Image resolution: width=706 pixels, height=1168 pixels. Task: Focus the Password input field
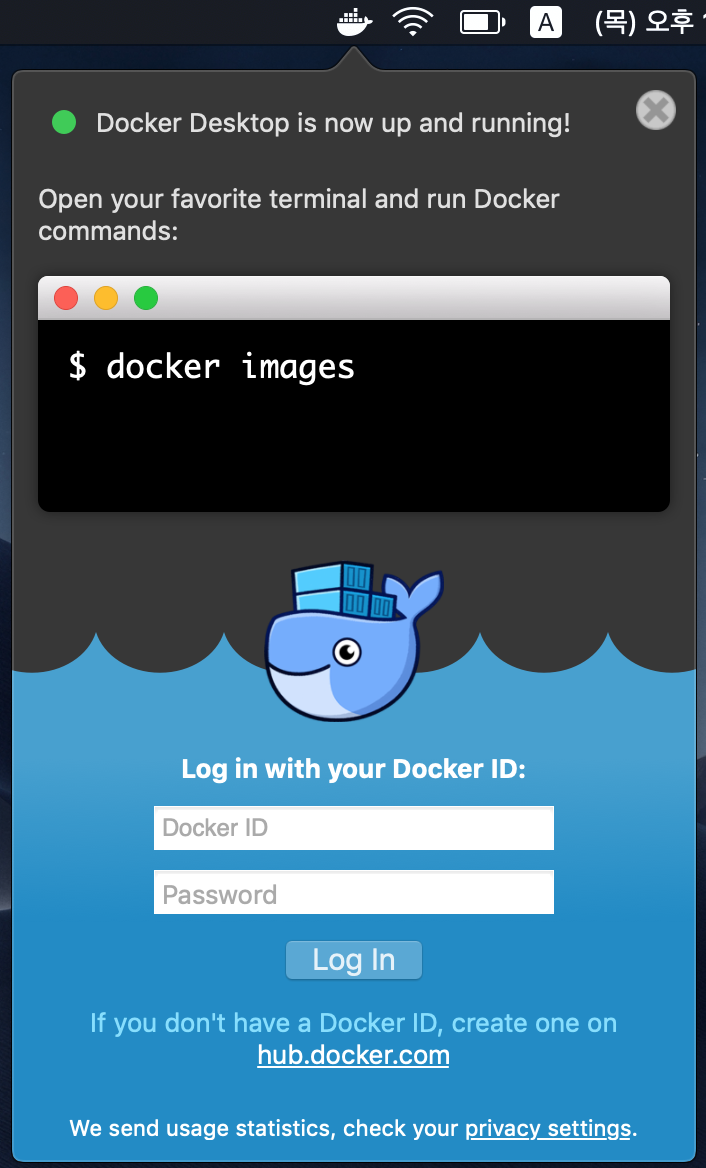(x=354, y=892)
